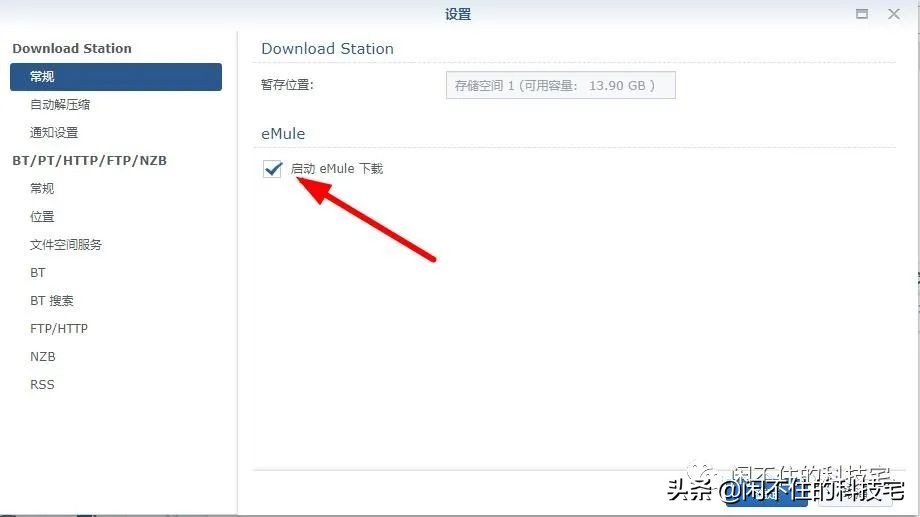Open 通知设置 page
The image size is (920, 517).
54,133
